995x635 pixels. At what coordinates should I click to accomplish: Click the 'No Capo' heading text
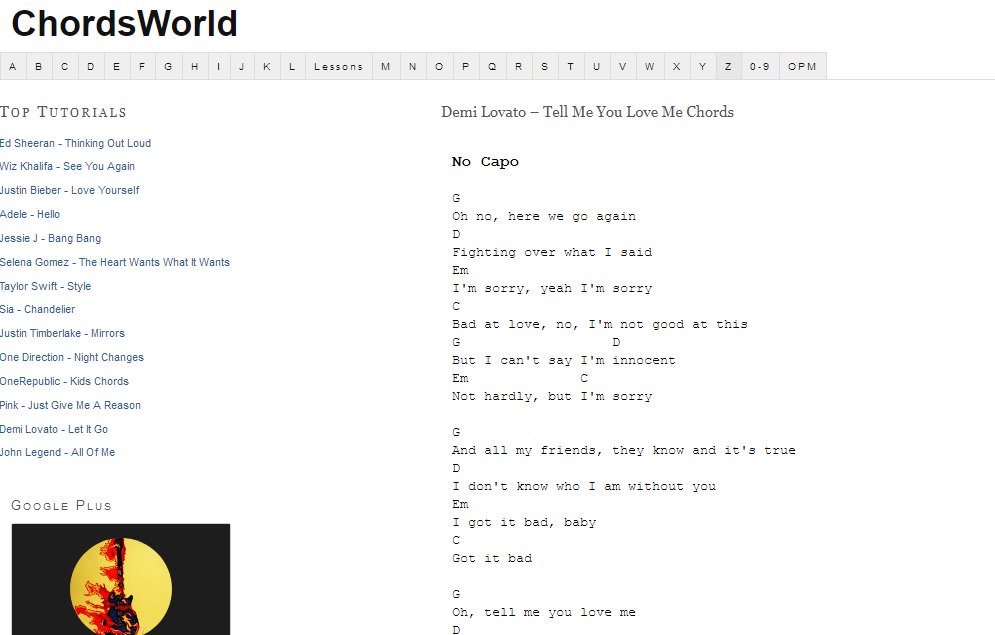(x=485, y=162)
